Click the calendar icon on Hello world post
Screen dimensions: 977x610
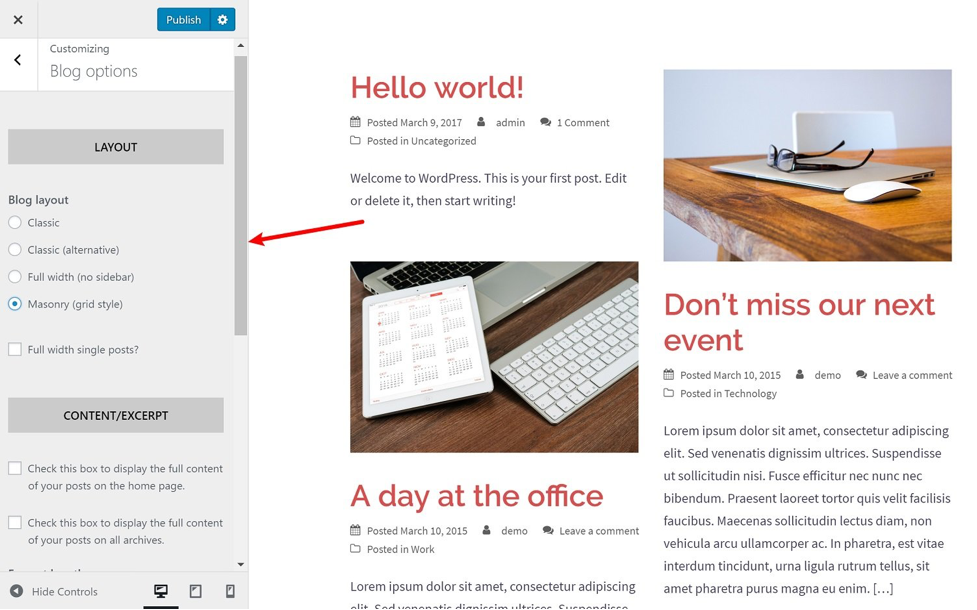tap(355, 122)
